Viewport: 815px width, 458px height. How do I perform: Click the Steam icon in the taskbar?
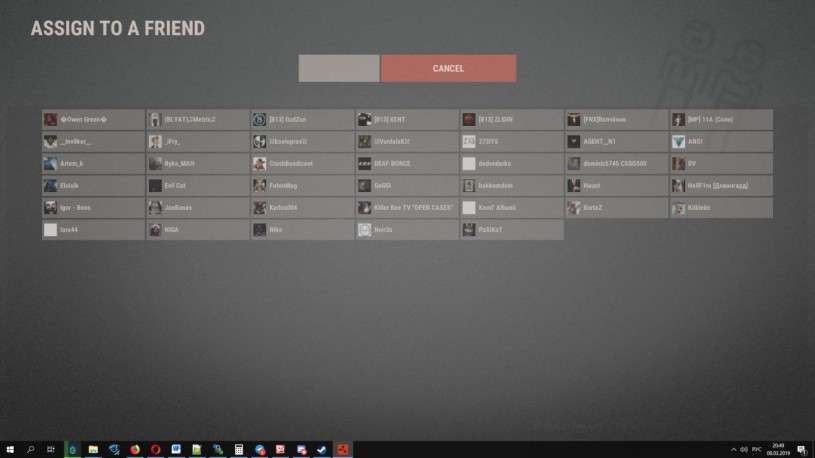[x=322, y=450]
